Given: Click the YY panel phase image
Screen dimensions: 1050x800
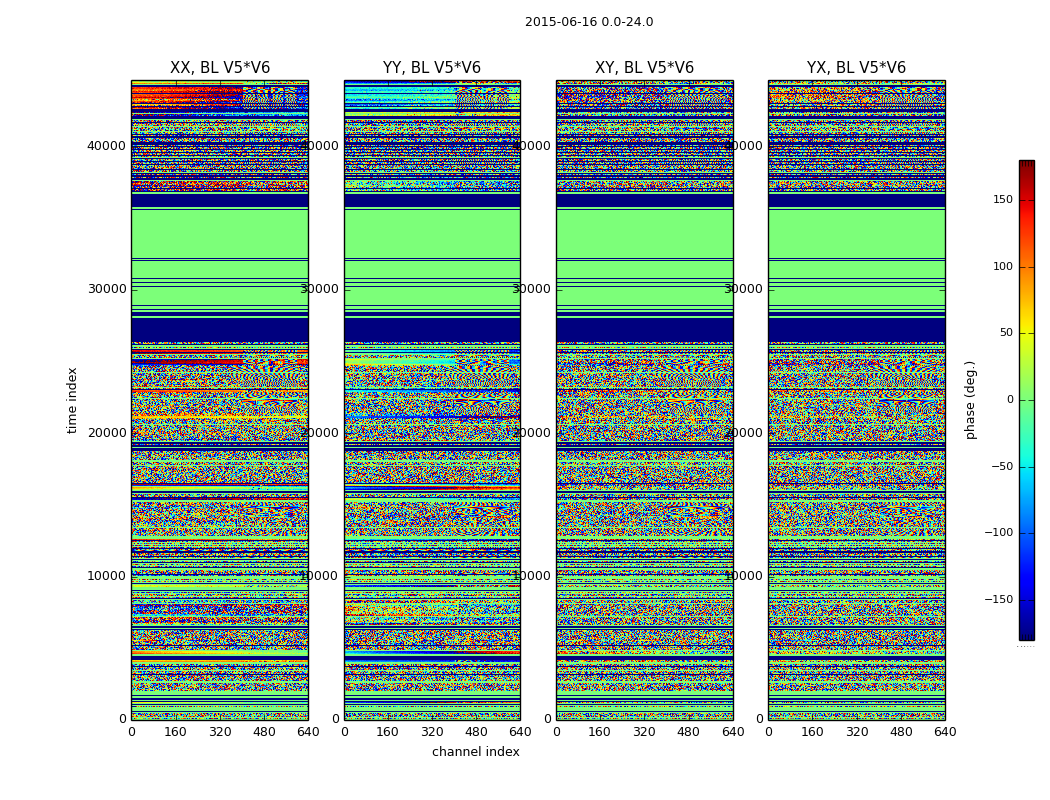Looking at the screenshot, I should 433,400.
